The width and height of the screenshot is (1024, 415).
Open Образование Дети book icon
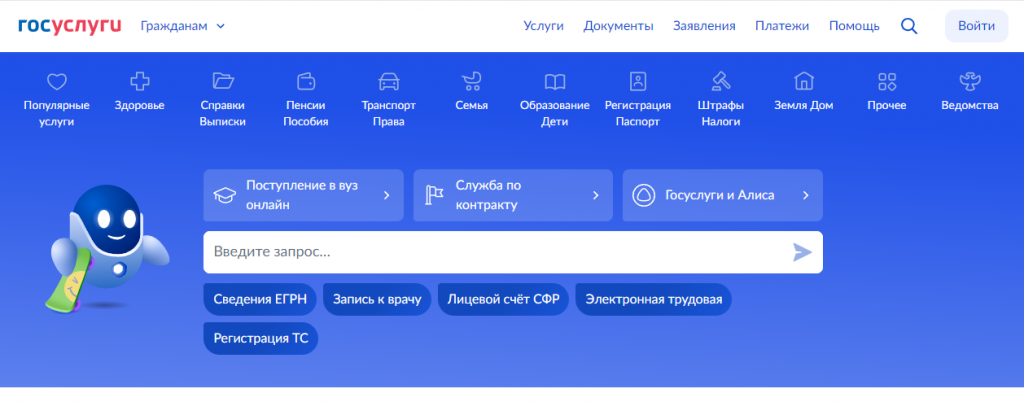tap(555, 82)
